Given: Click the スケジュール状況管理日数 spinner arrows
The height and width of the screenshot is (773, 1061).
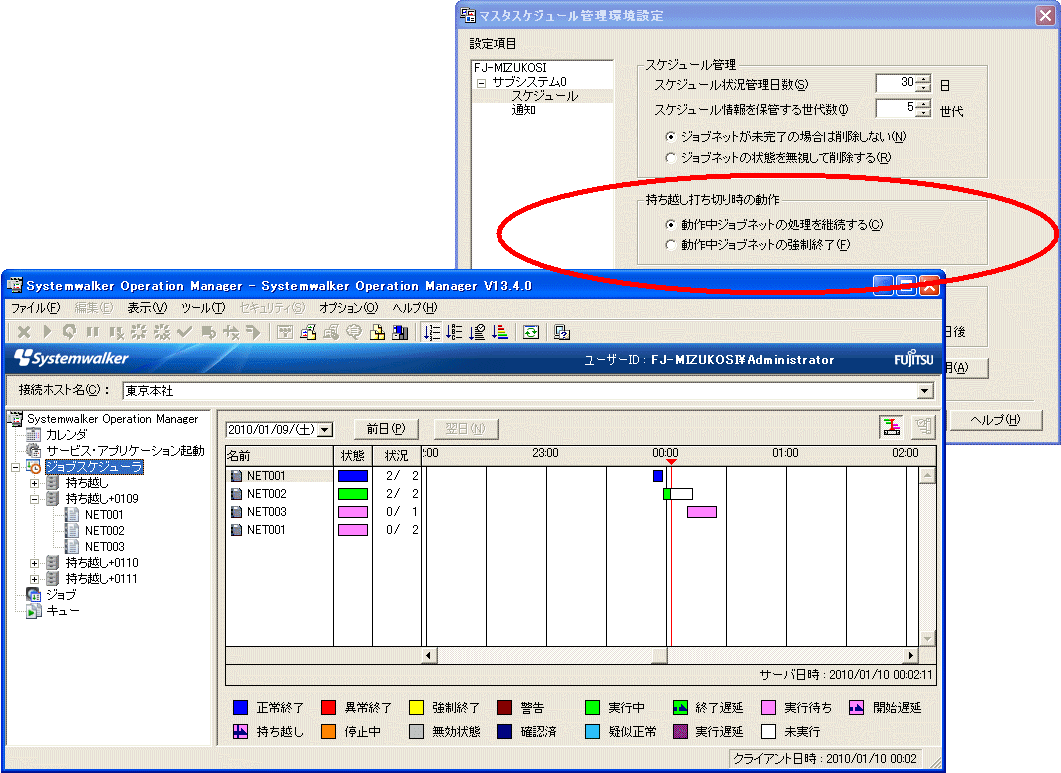Looking at the screenshot, I should pyautogui.click(x=924, y=83).
